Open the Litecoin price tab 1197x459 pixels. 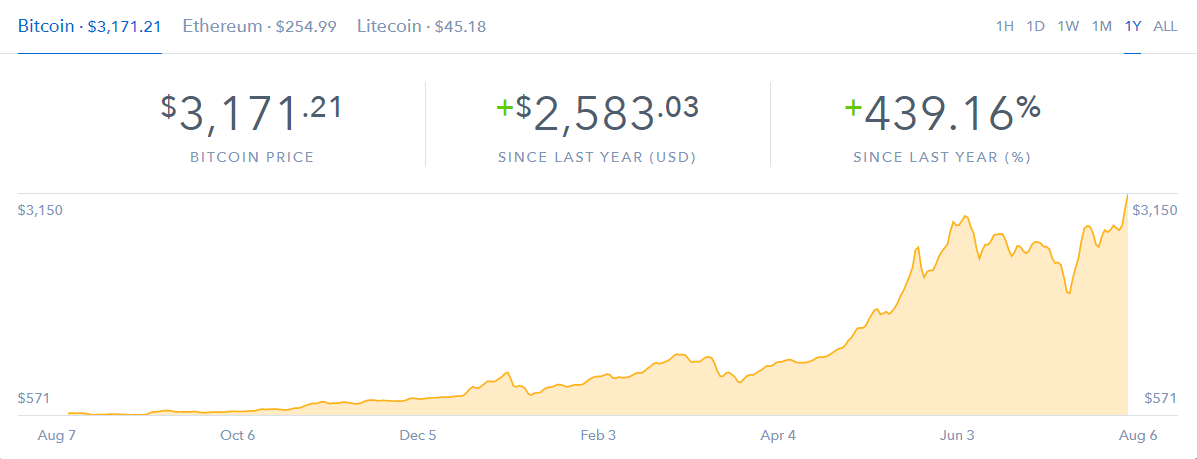[x=421, y=27]
